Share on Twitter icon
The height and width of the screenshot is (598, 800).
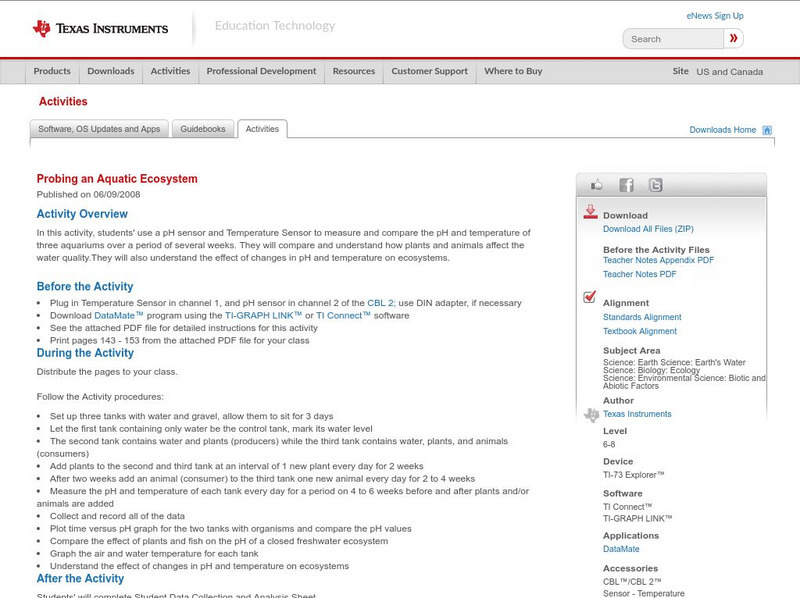click(655, 185)
